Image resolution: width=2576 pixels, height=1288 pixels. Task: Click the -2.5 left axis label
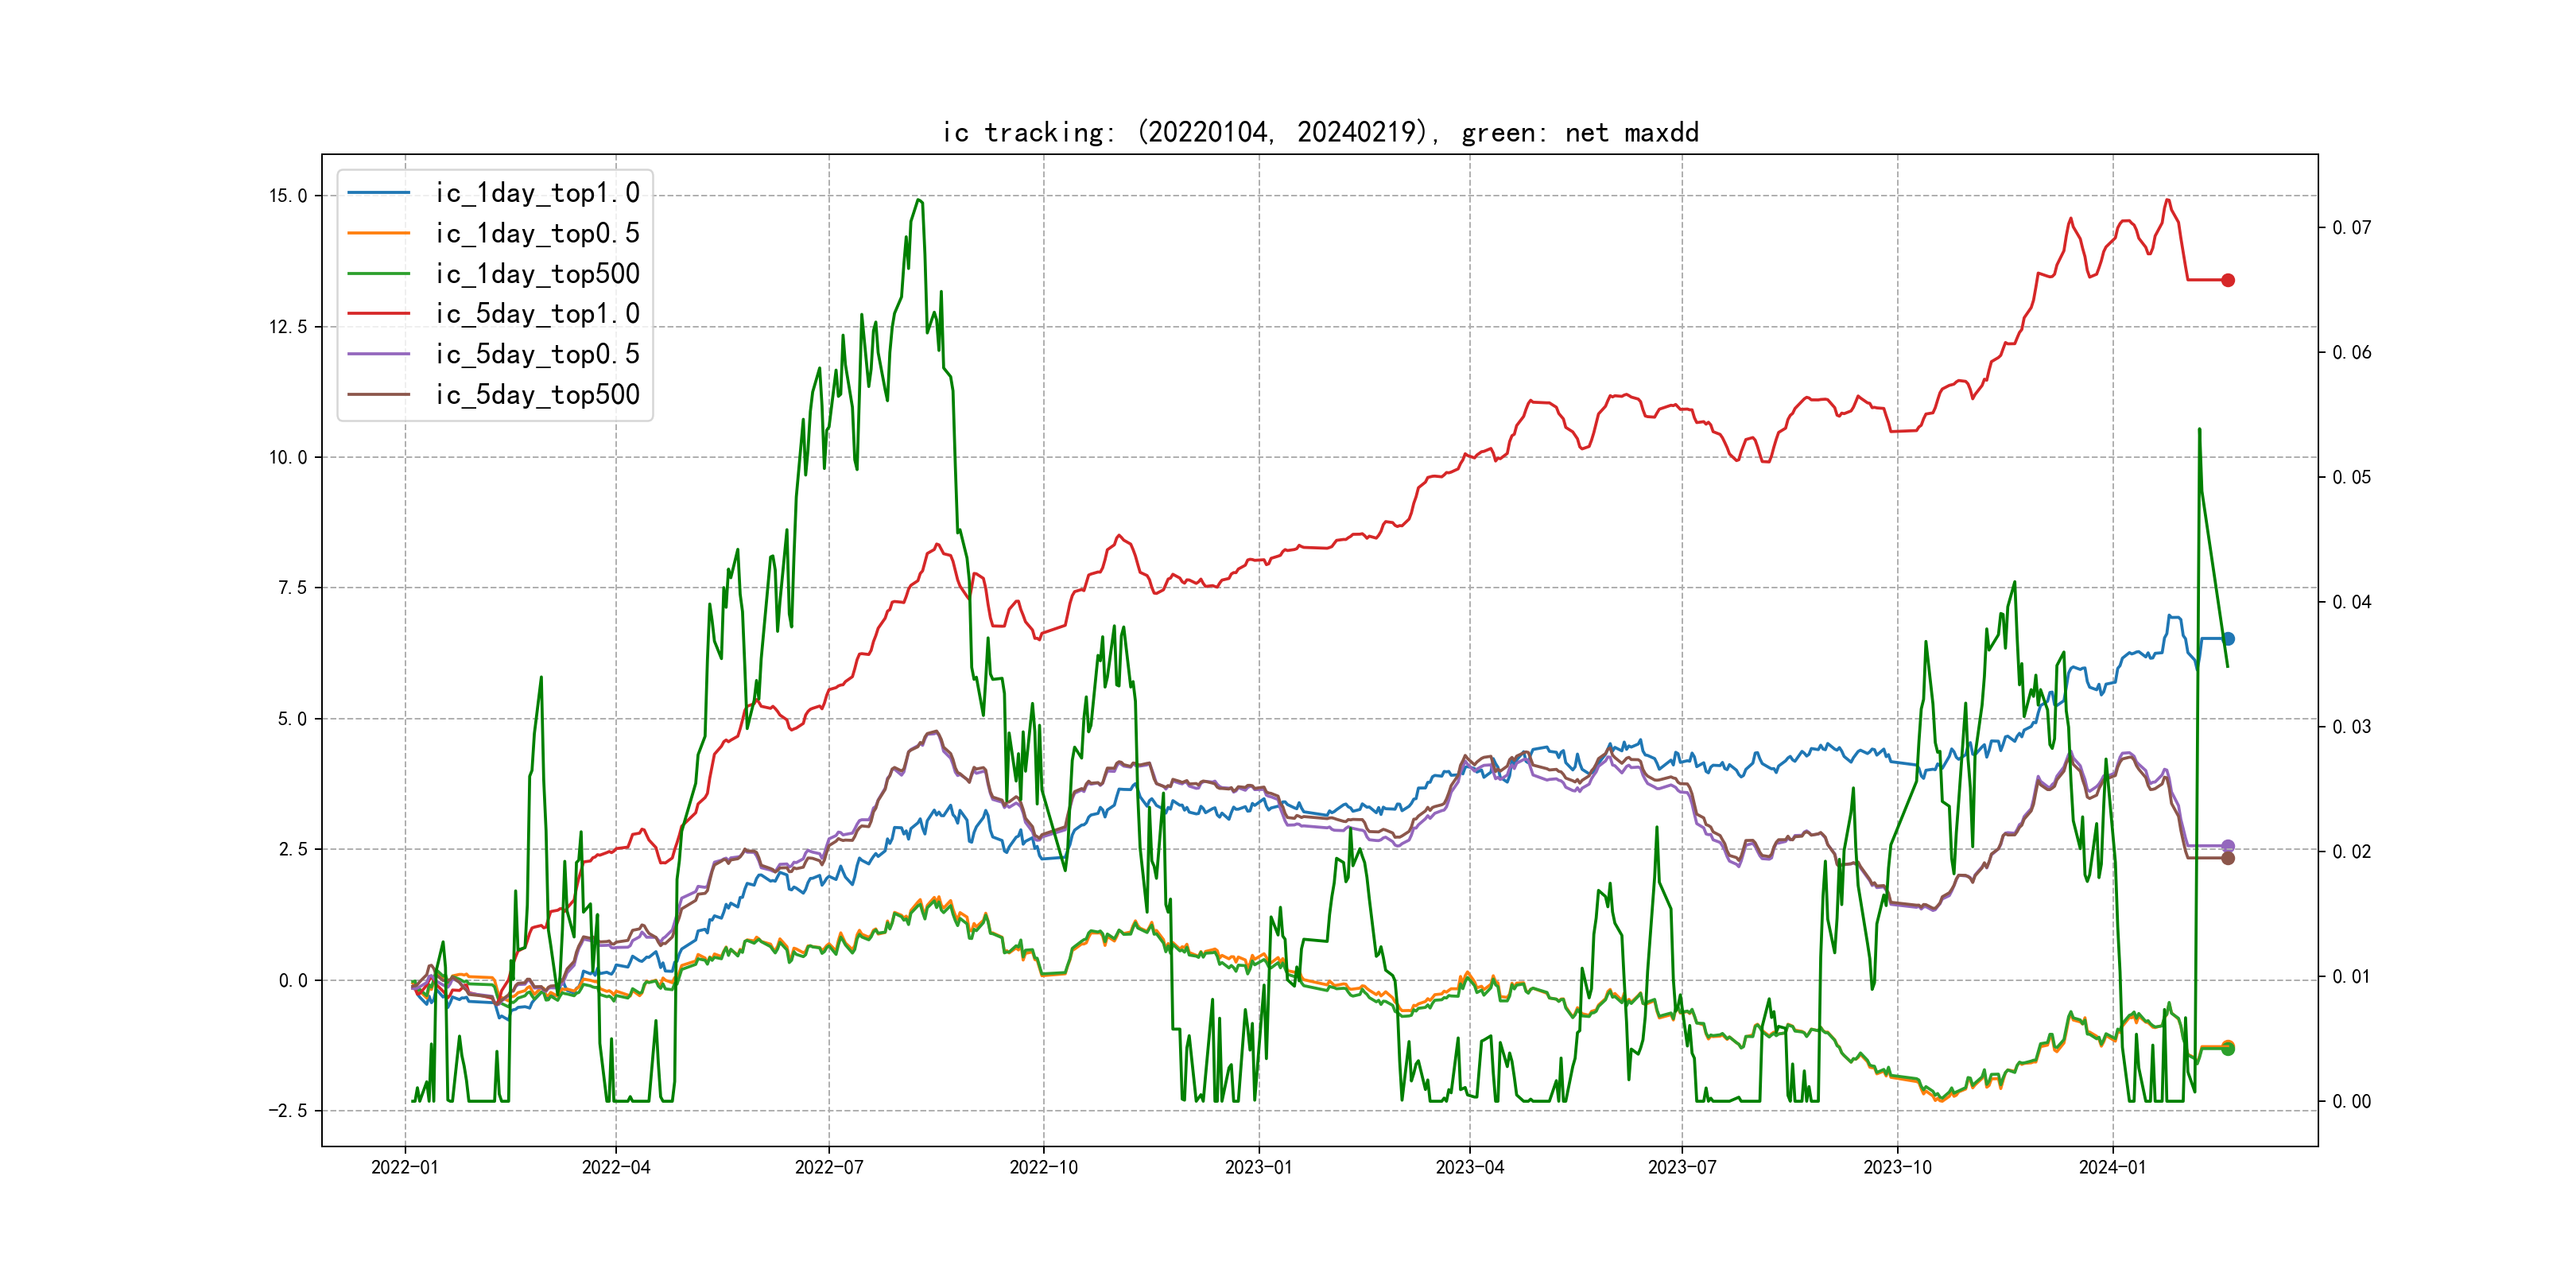pos(286,1110)
